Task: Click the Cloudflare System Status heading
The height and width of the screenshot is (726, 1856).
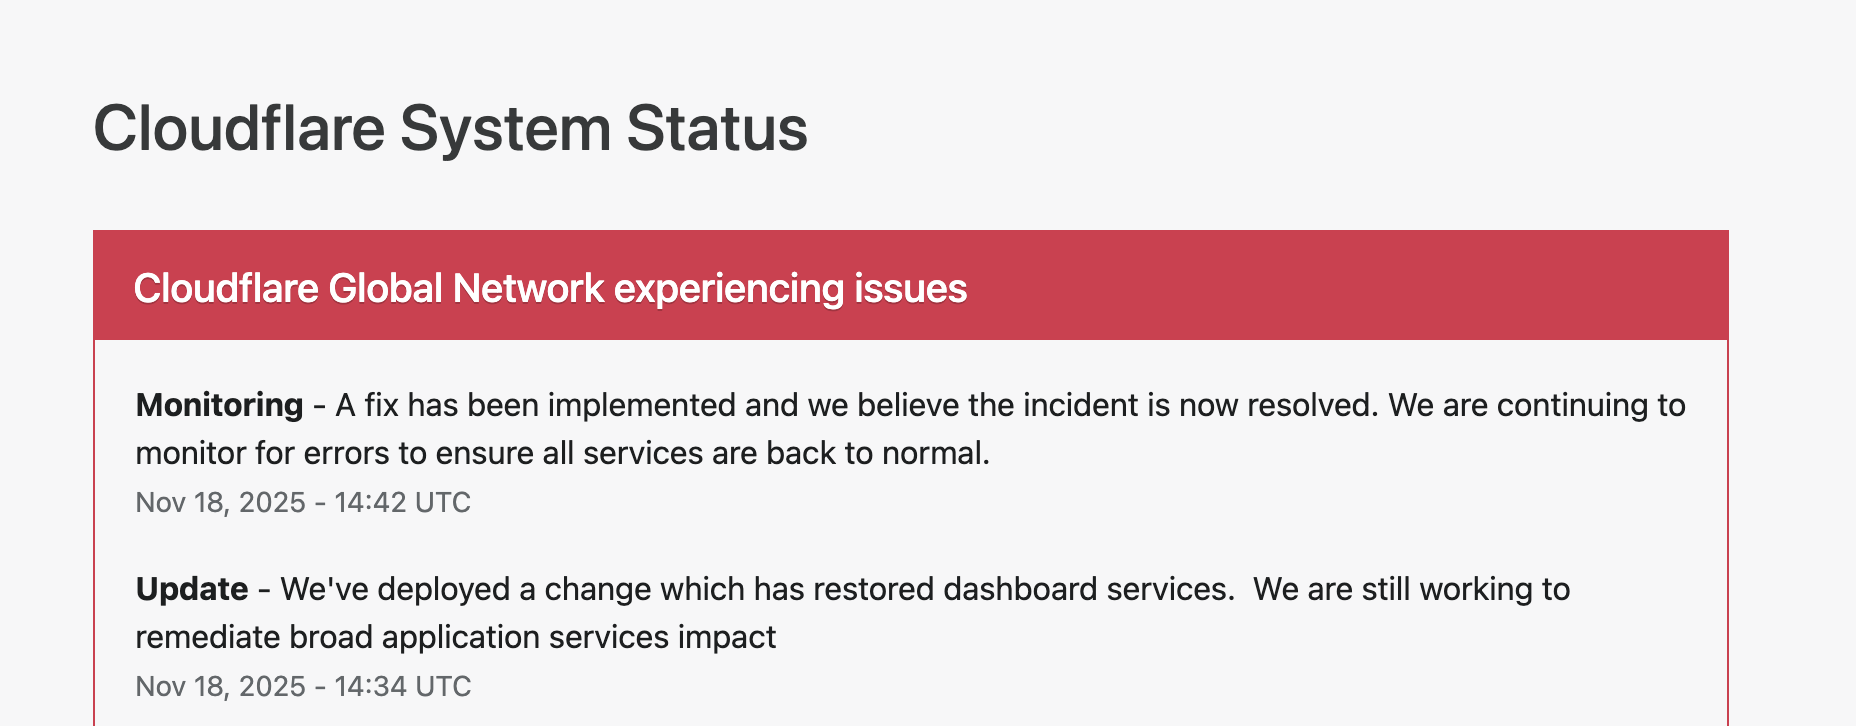Action: [450, 129]
